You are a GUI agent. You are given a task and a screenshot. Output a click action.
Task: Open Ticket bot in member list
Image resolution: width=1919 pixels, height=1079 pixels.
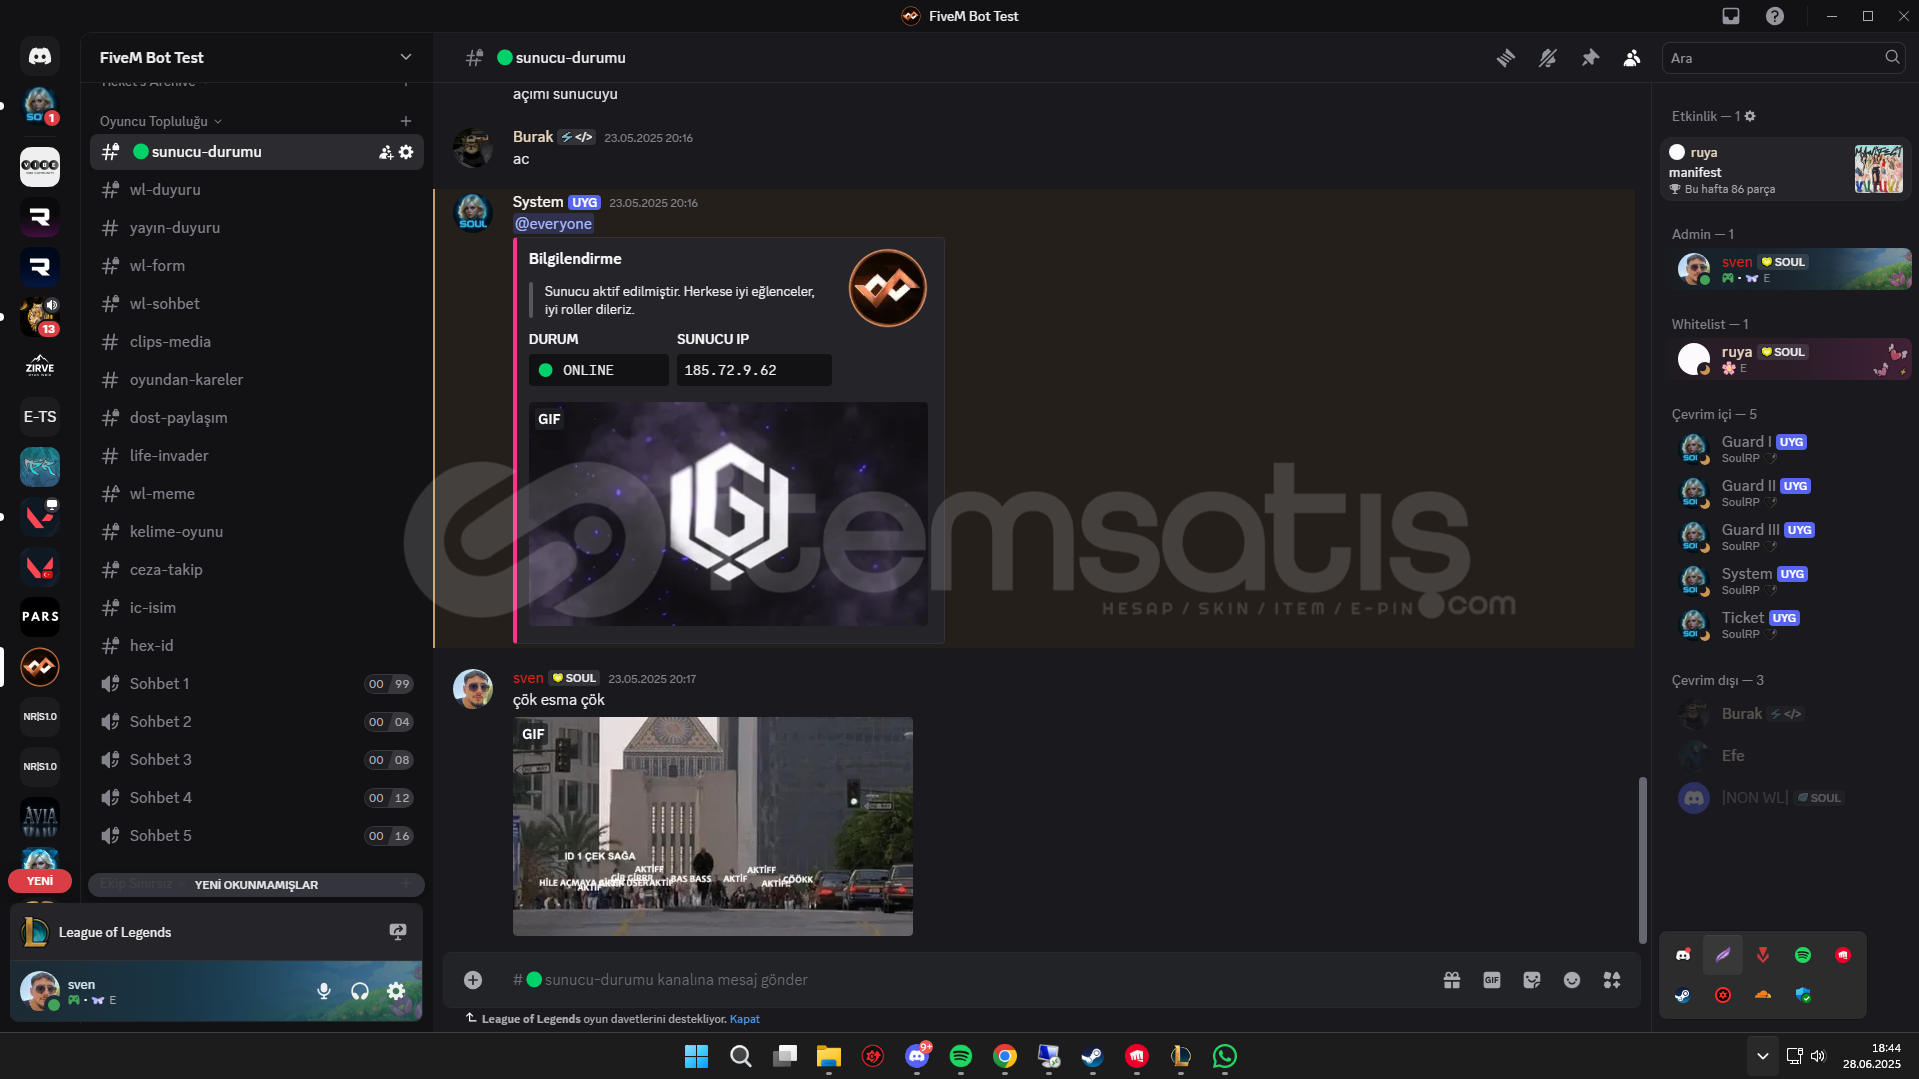[x=1790, y=625]
